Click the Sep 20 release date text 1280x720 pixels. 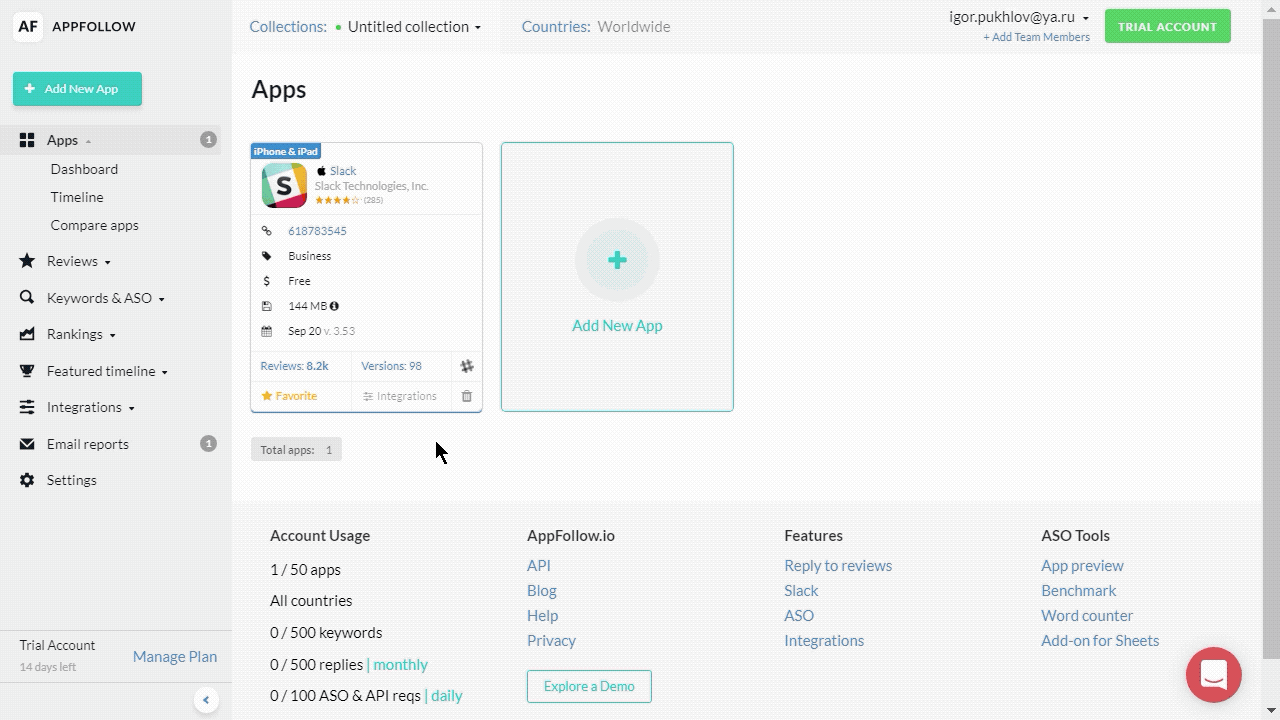[x=305, y=331]
